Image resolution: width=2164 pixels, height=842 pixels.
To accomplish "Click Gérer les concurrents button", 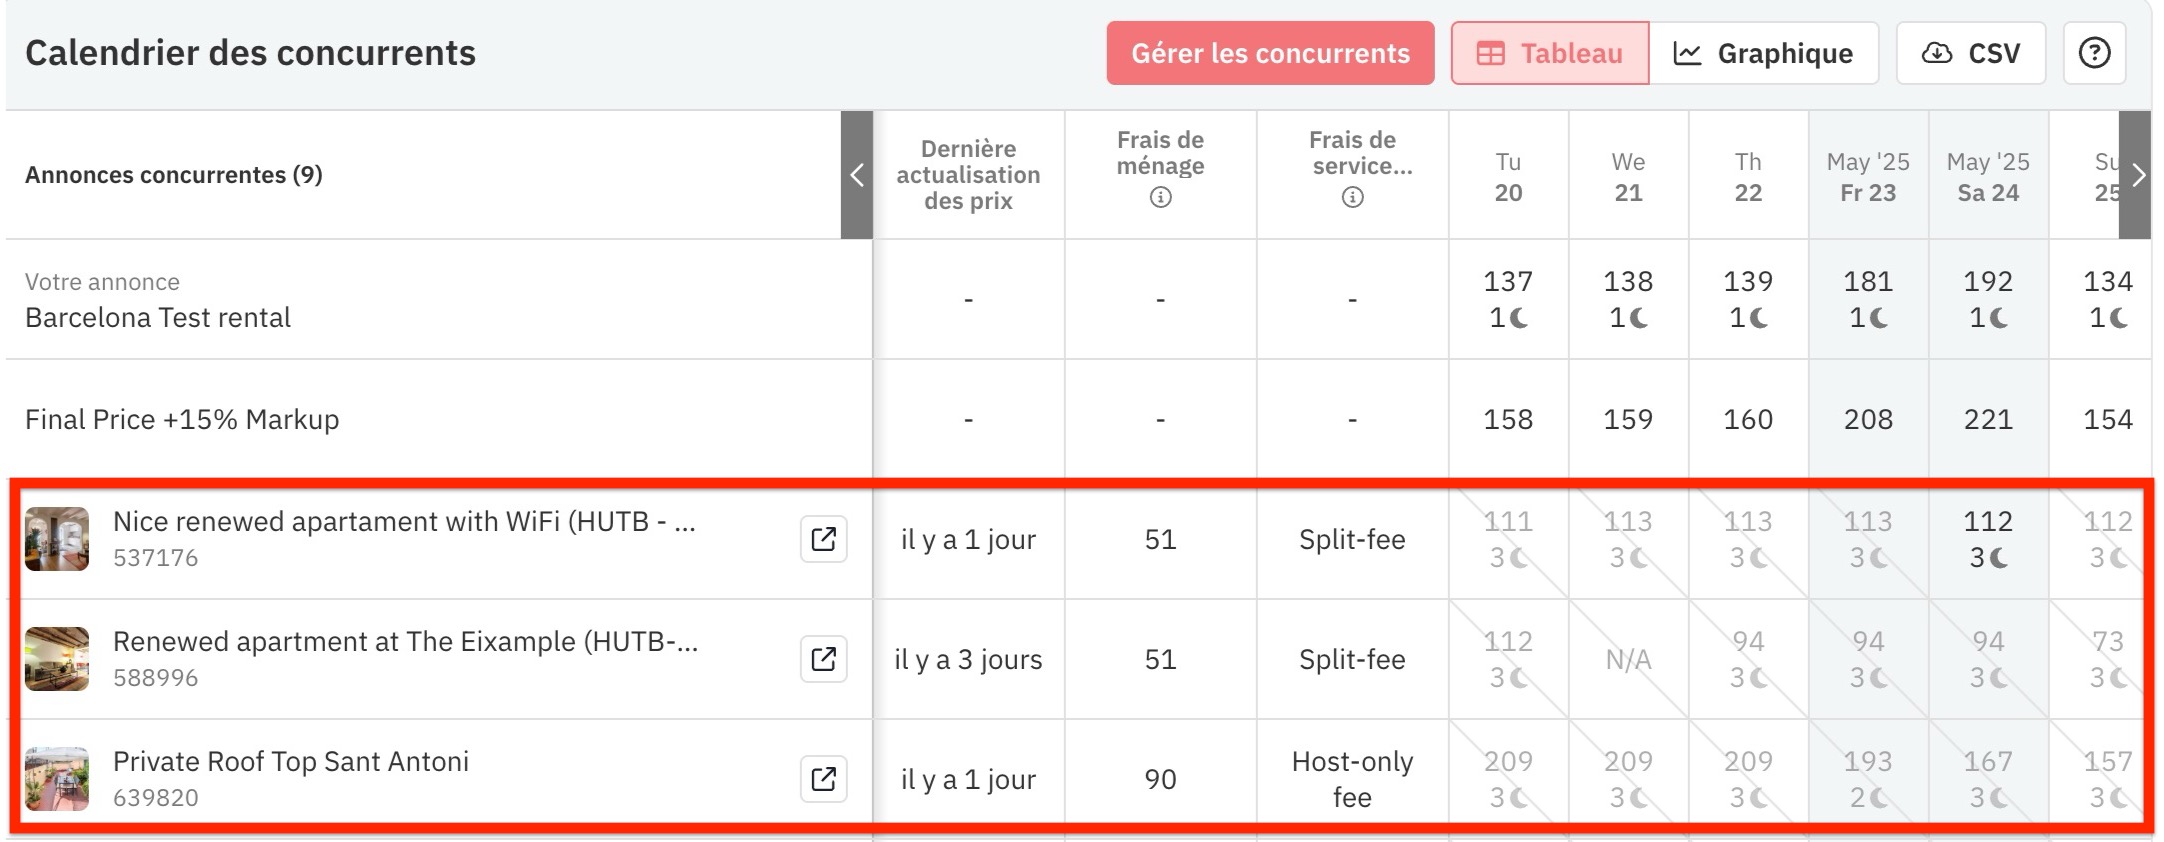I will 1270,53.
